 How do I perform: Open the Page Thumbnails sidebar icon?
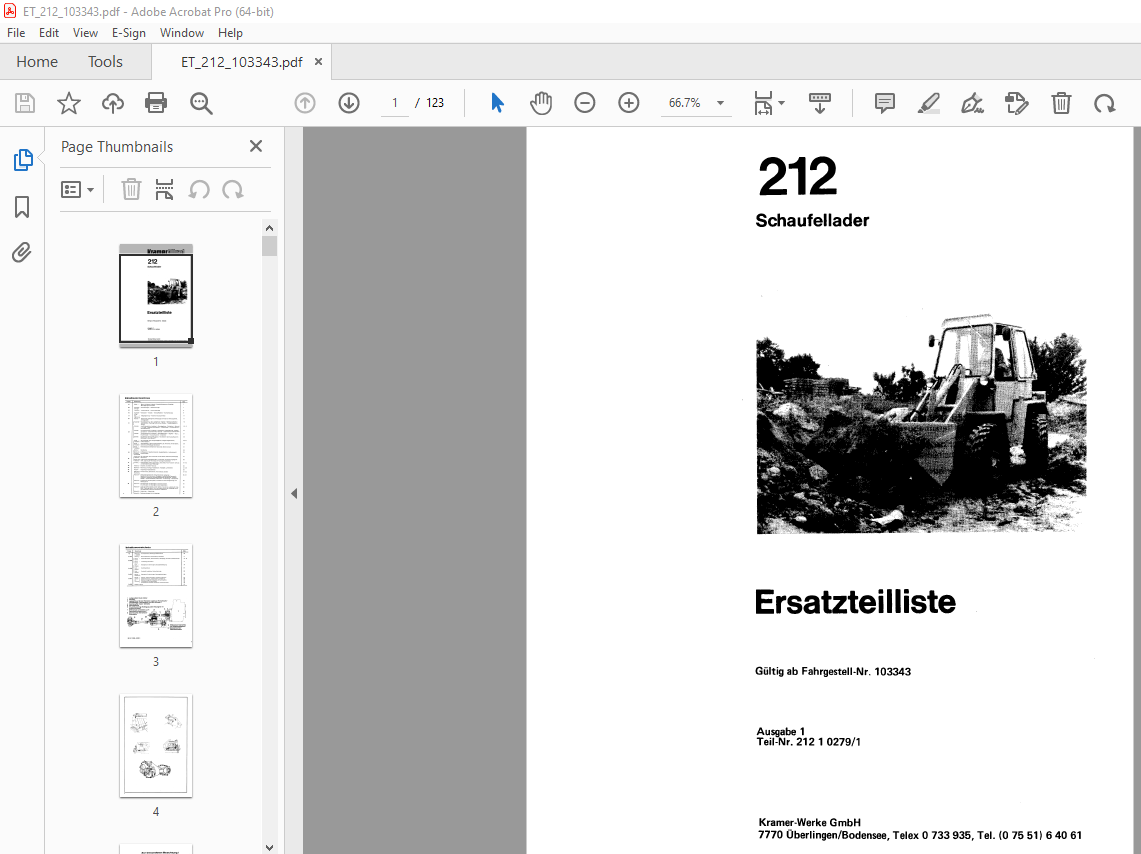click(23, 160)
